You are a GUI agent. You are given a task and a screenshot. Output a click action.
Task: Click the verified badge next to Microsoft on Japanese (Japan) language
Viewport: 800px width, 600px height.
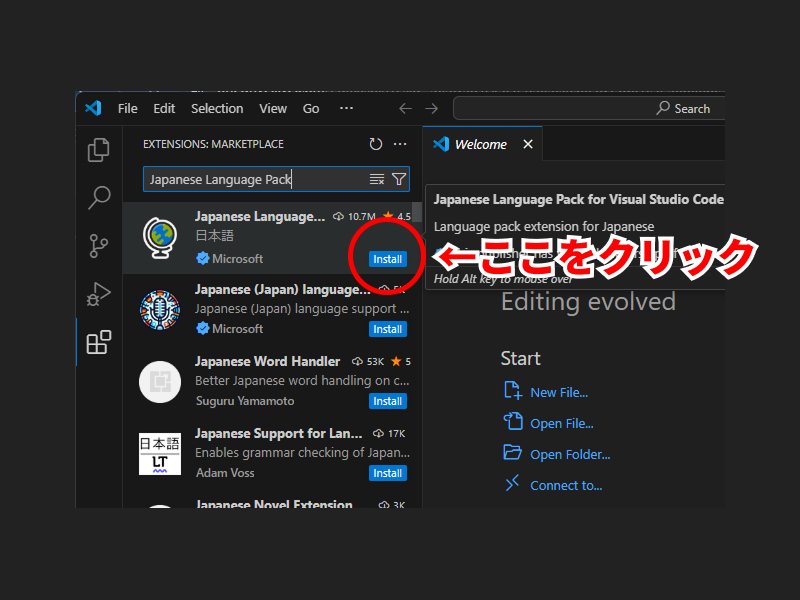(x=203, y=329)
